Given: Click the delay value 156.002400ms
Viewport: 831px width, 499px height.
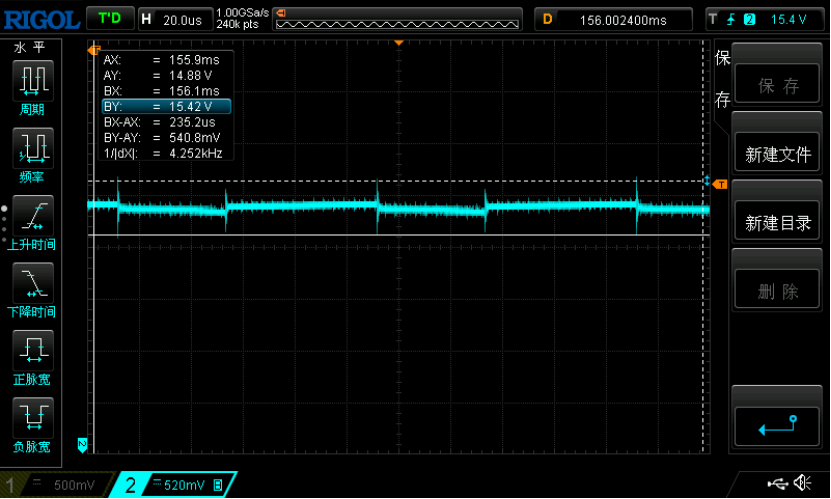Looking at the screenshot, I should pyautogui.click(x=623, y=20).
